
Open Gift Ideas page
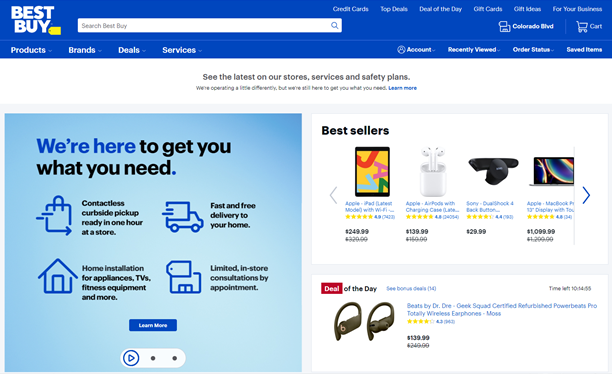pos(527,9)
